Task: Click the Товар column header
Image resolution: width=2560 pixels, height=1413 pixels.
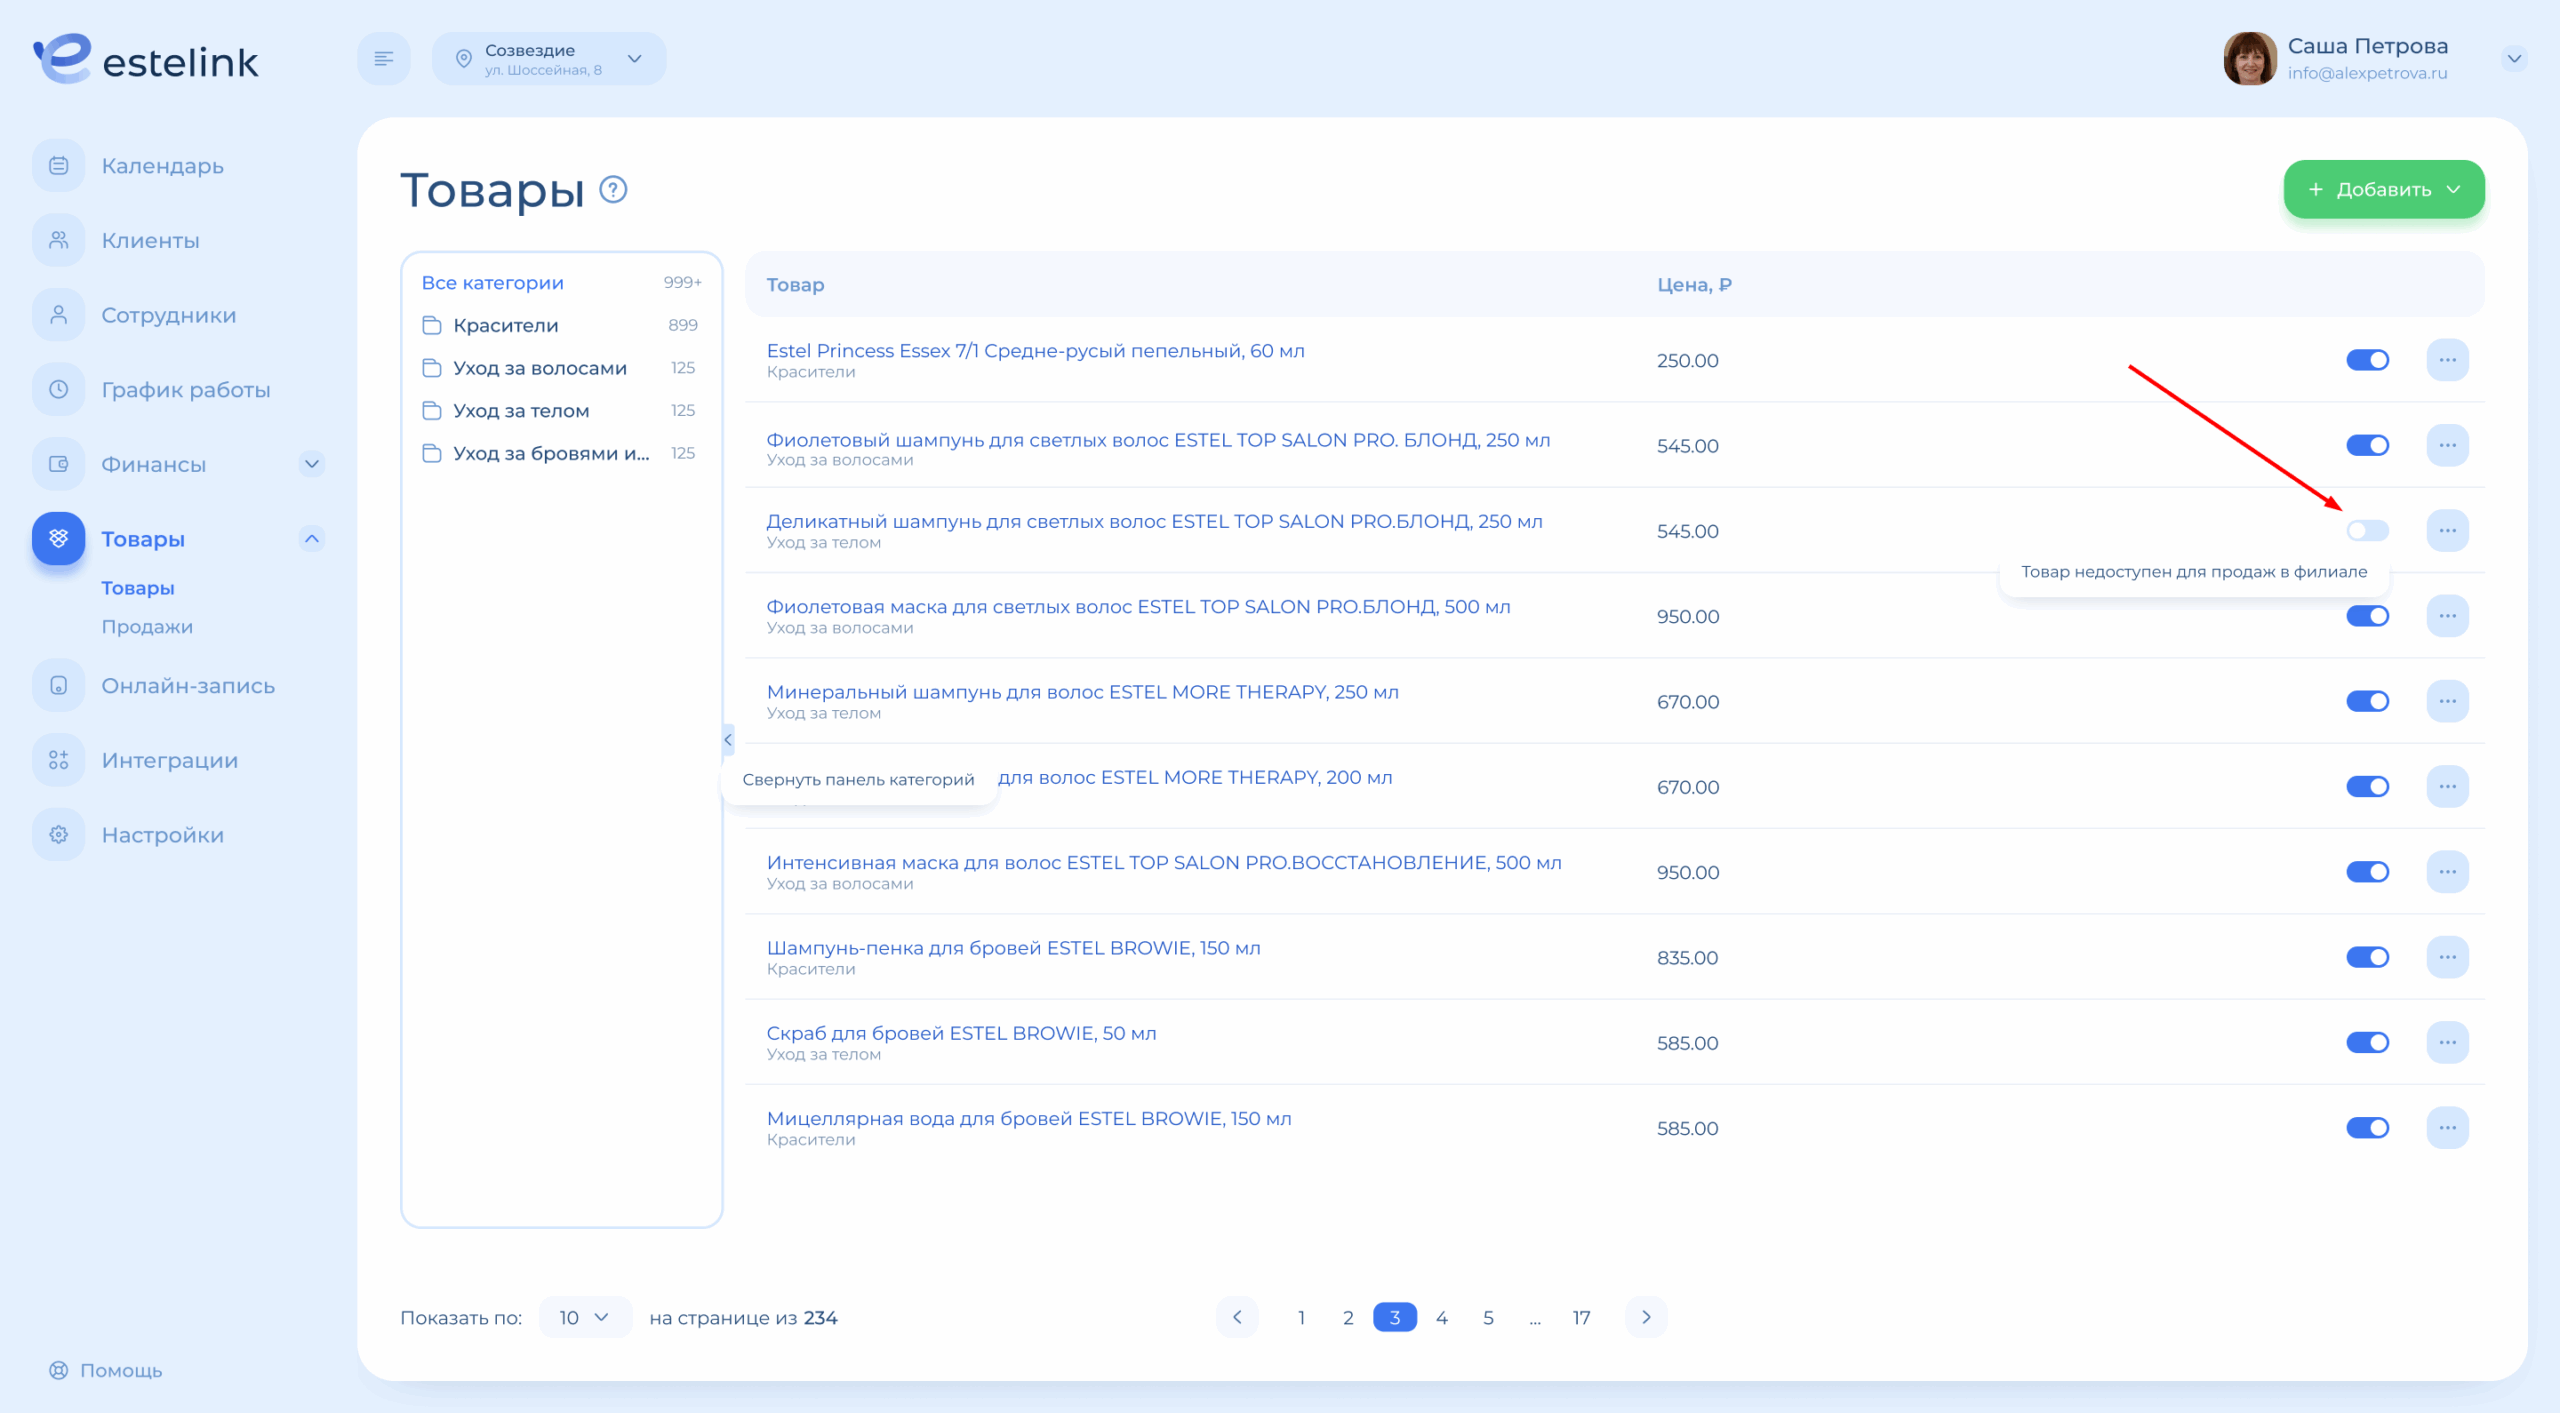Action: point(795,285)
